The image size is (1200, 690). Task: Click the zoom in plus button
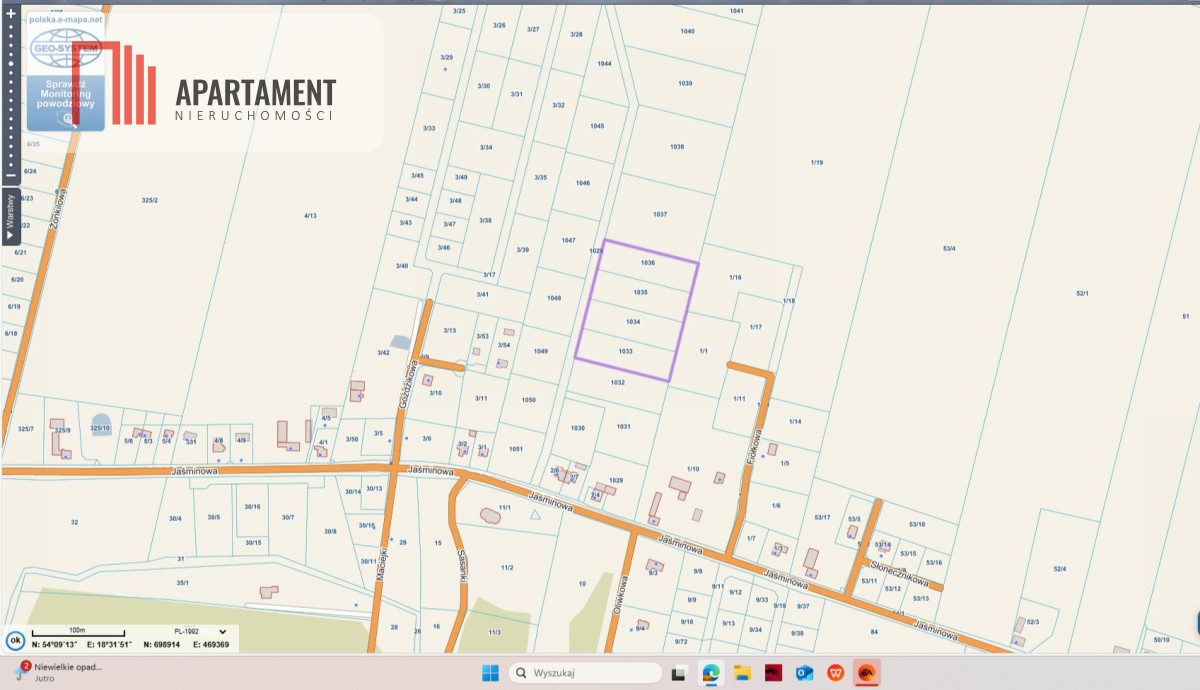(11, 14)
